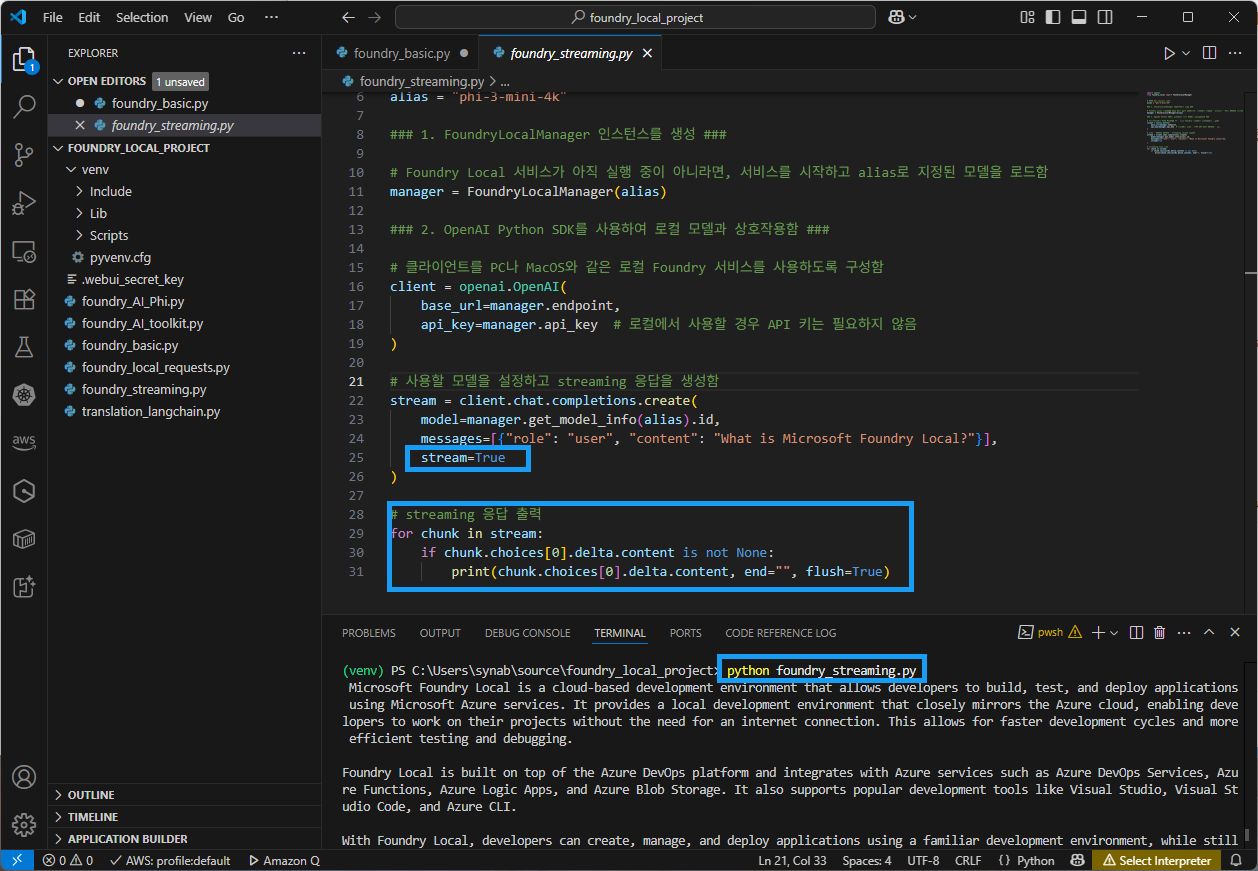The image size is (1258, 871).
Task: Toggle Secondary Side Bar visibility
Action: click(1105, 17)
